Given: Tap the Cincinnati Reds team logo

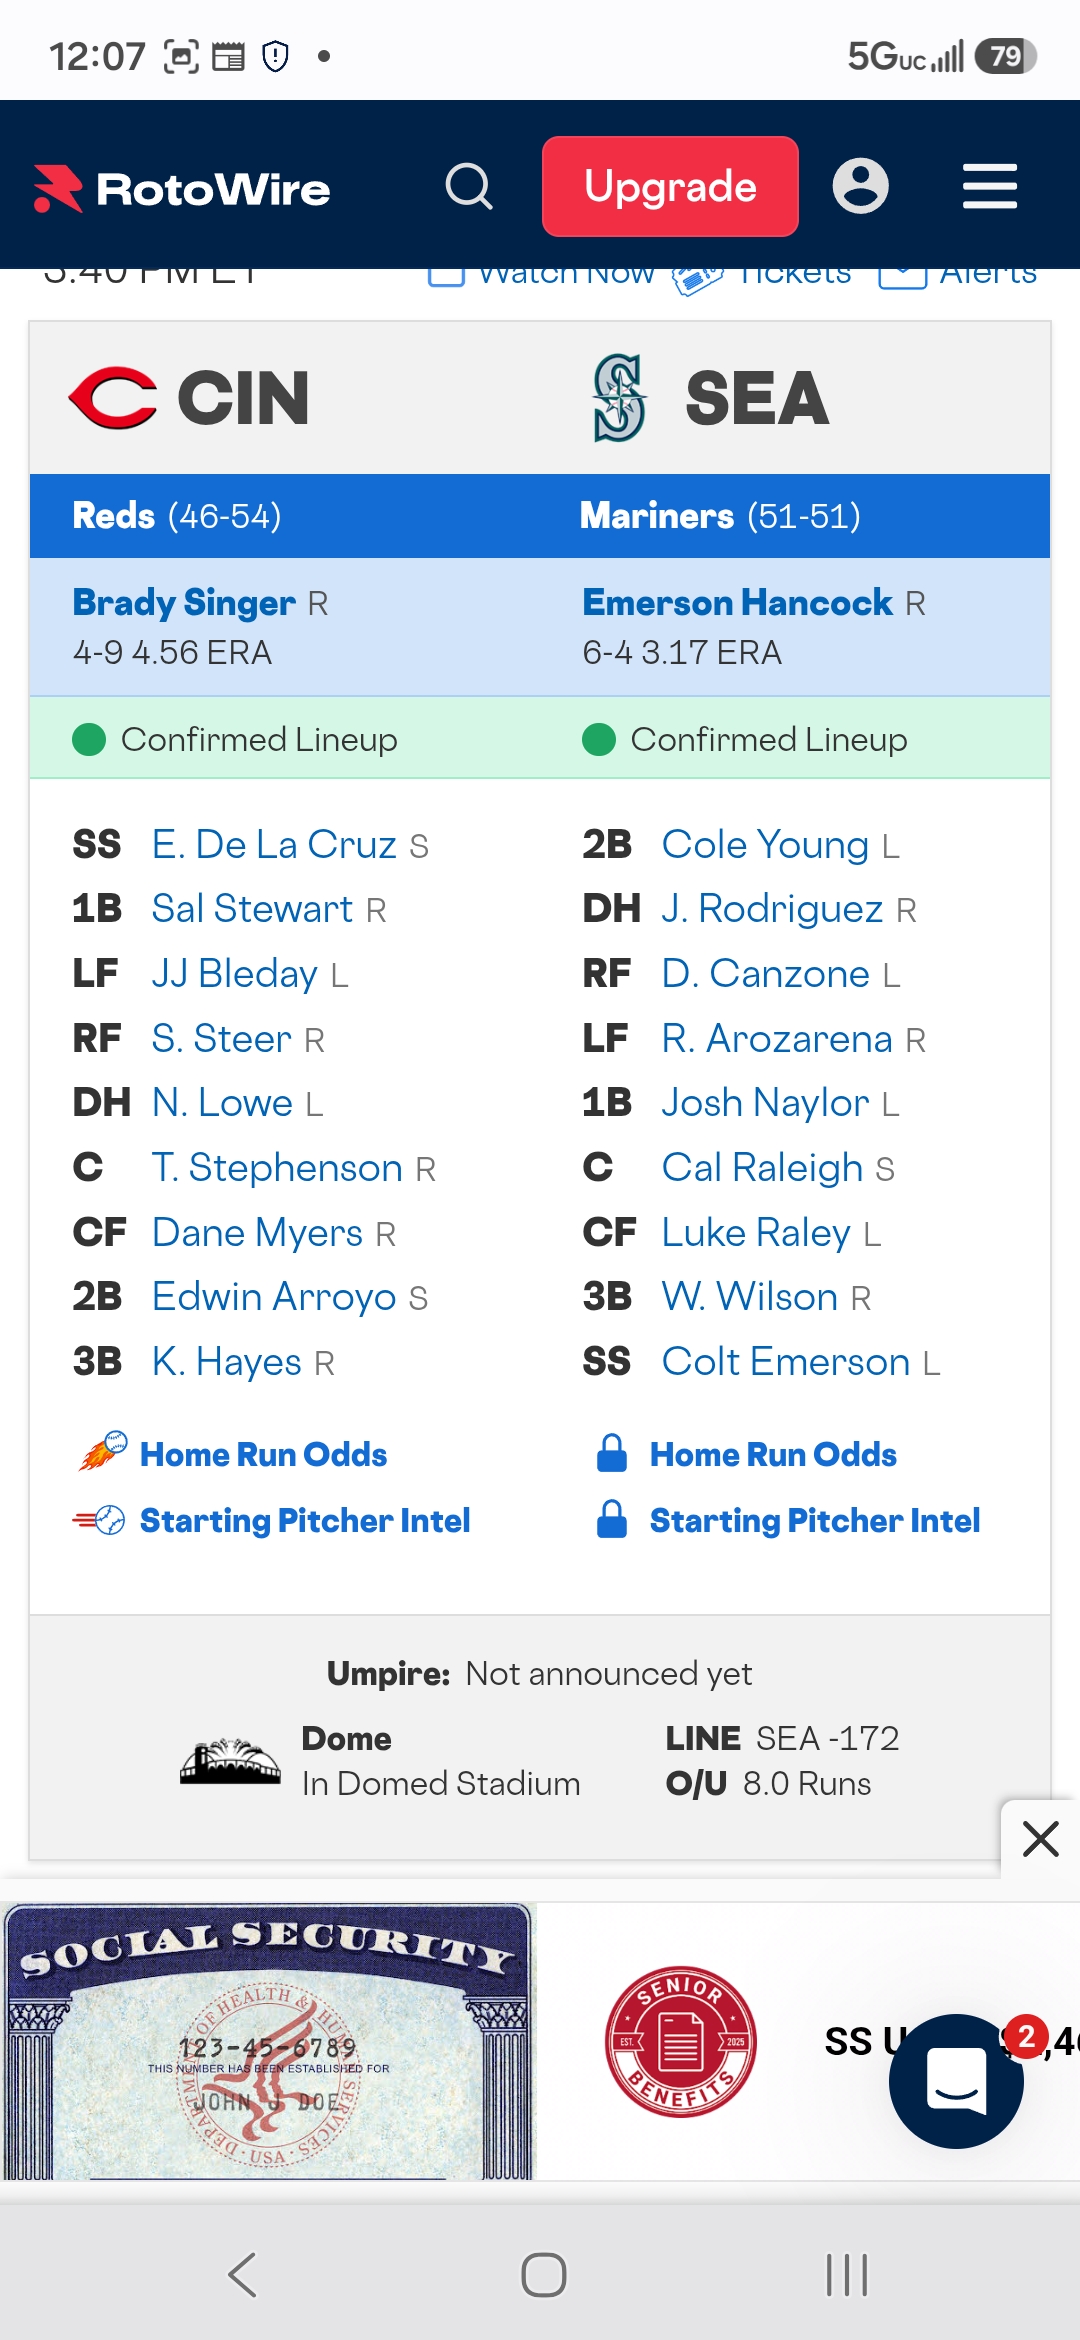Looking at the screenshot, I should coord(113,397).
